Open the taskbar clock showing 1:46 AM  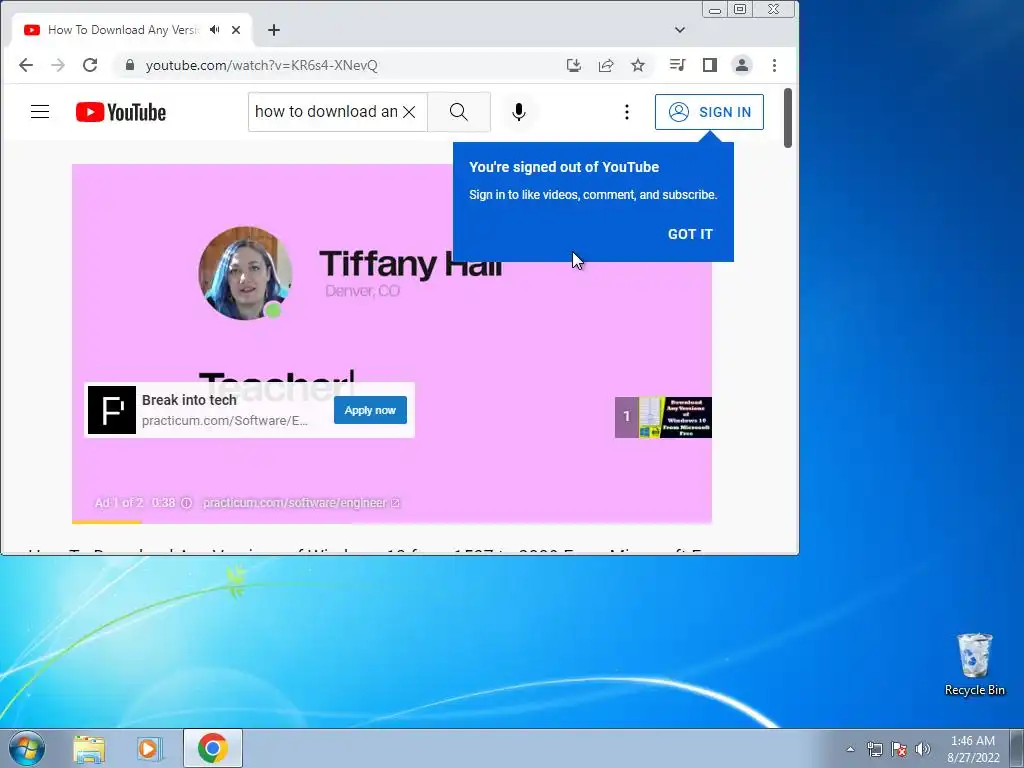click(x=973, y=749)
